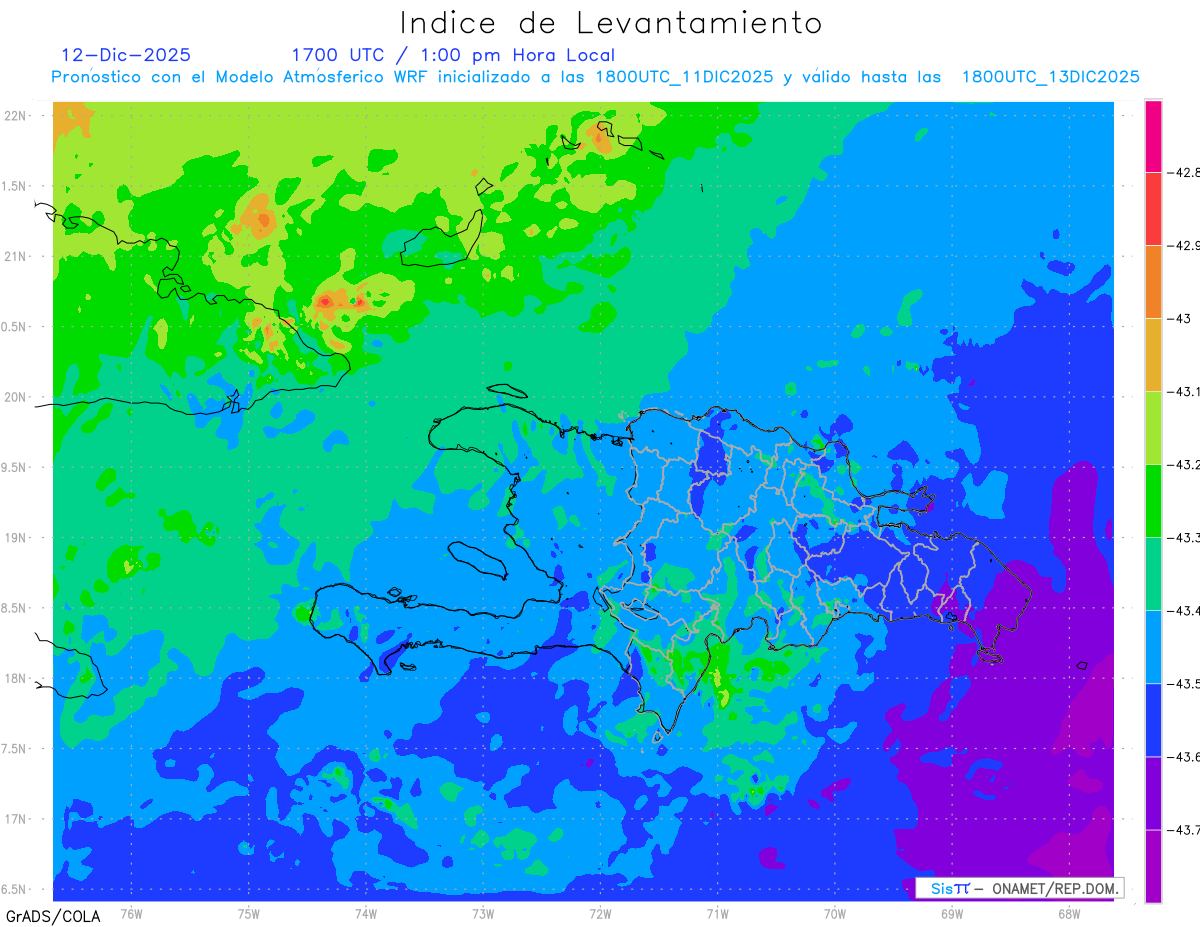Click the bright green swatch below -43.2
This screenshot has width=1200, height=927.
[1153, 500]
